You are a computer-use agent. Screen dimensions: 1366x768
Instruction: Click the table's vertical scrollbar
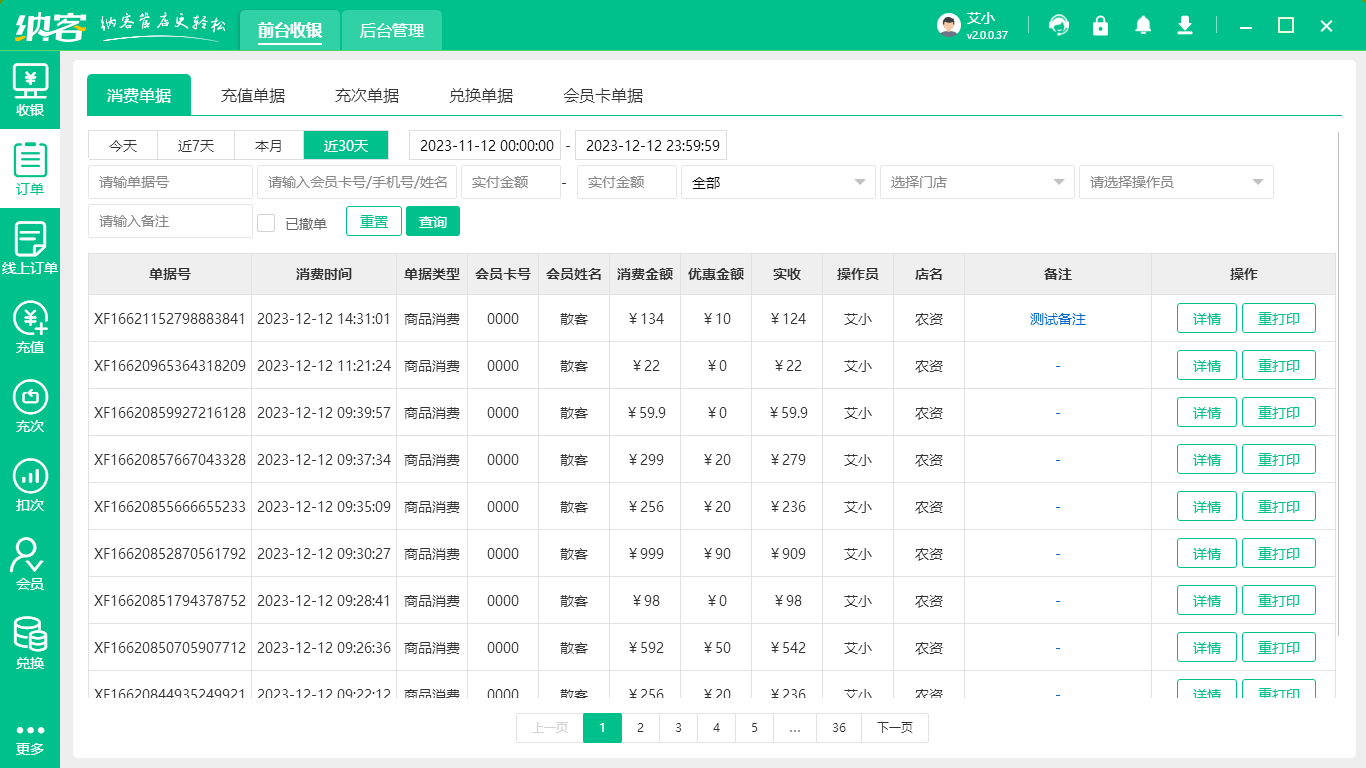[x=1339, y=385]
